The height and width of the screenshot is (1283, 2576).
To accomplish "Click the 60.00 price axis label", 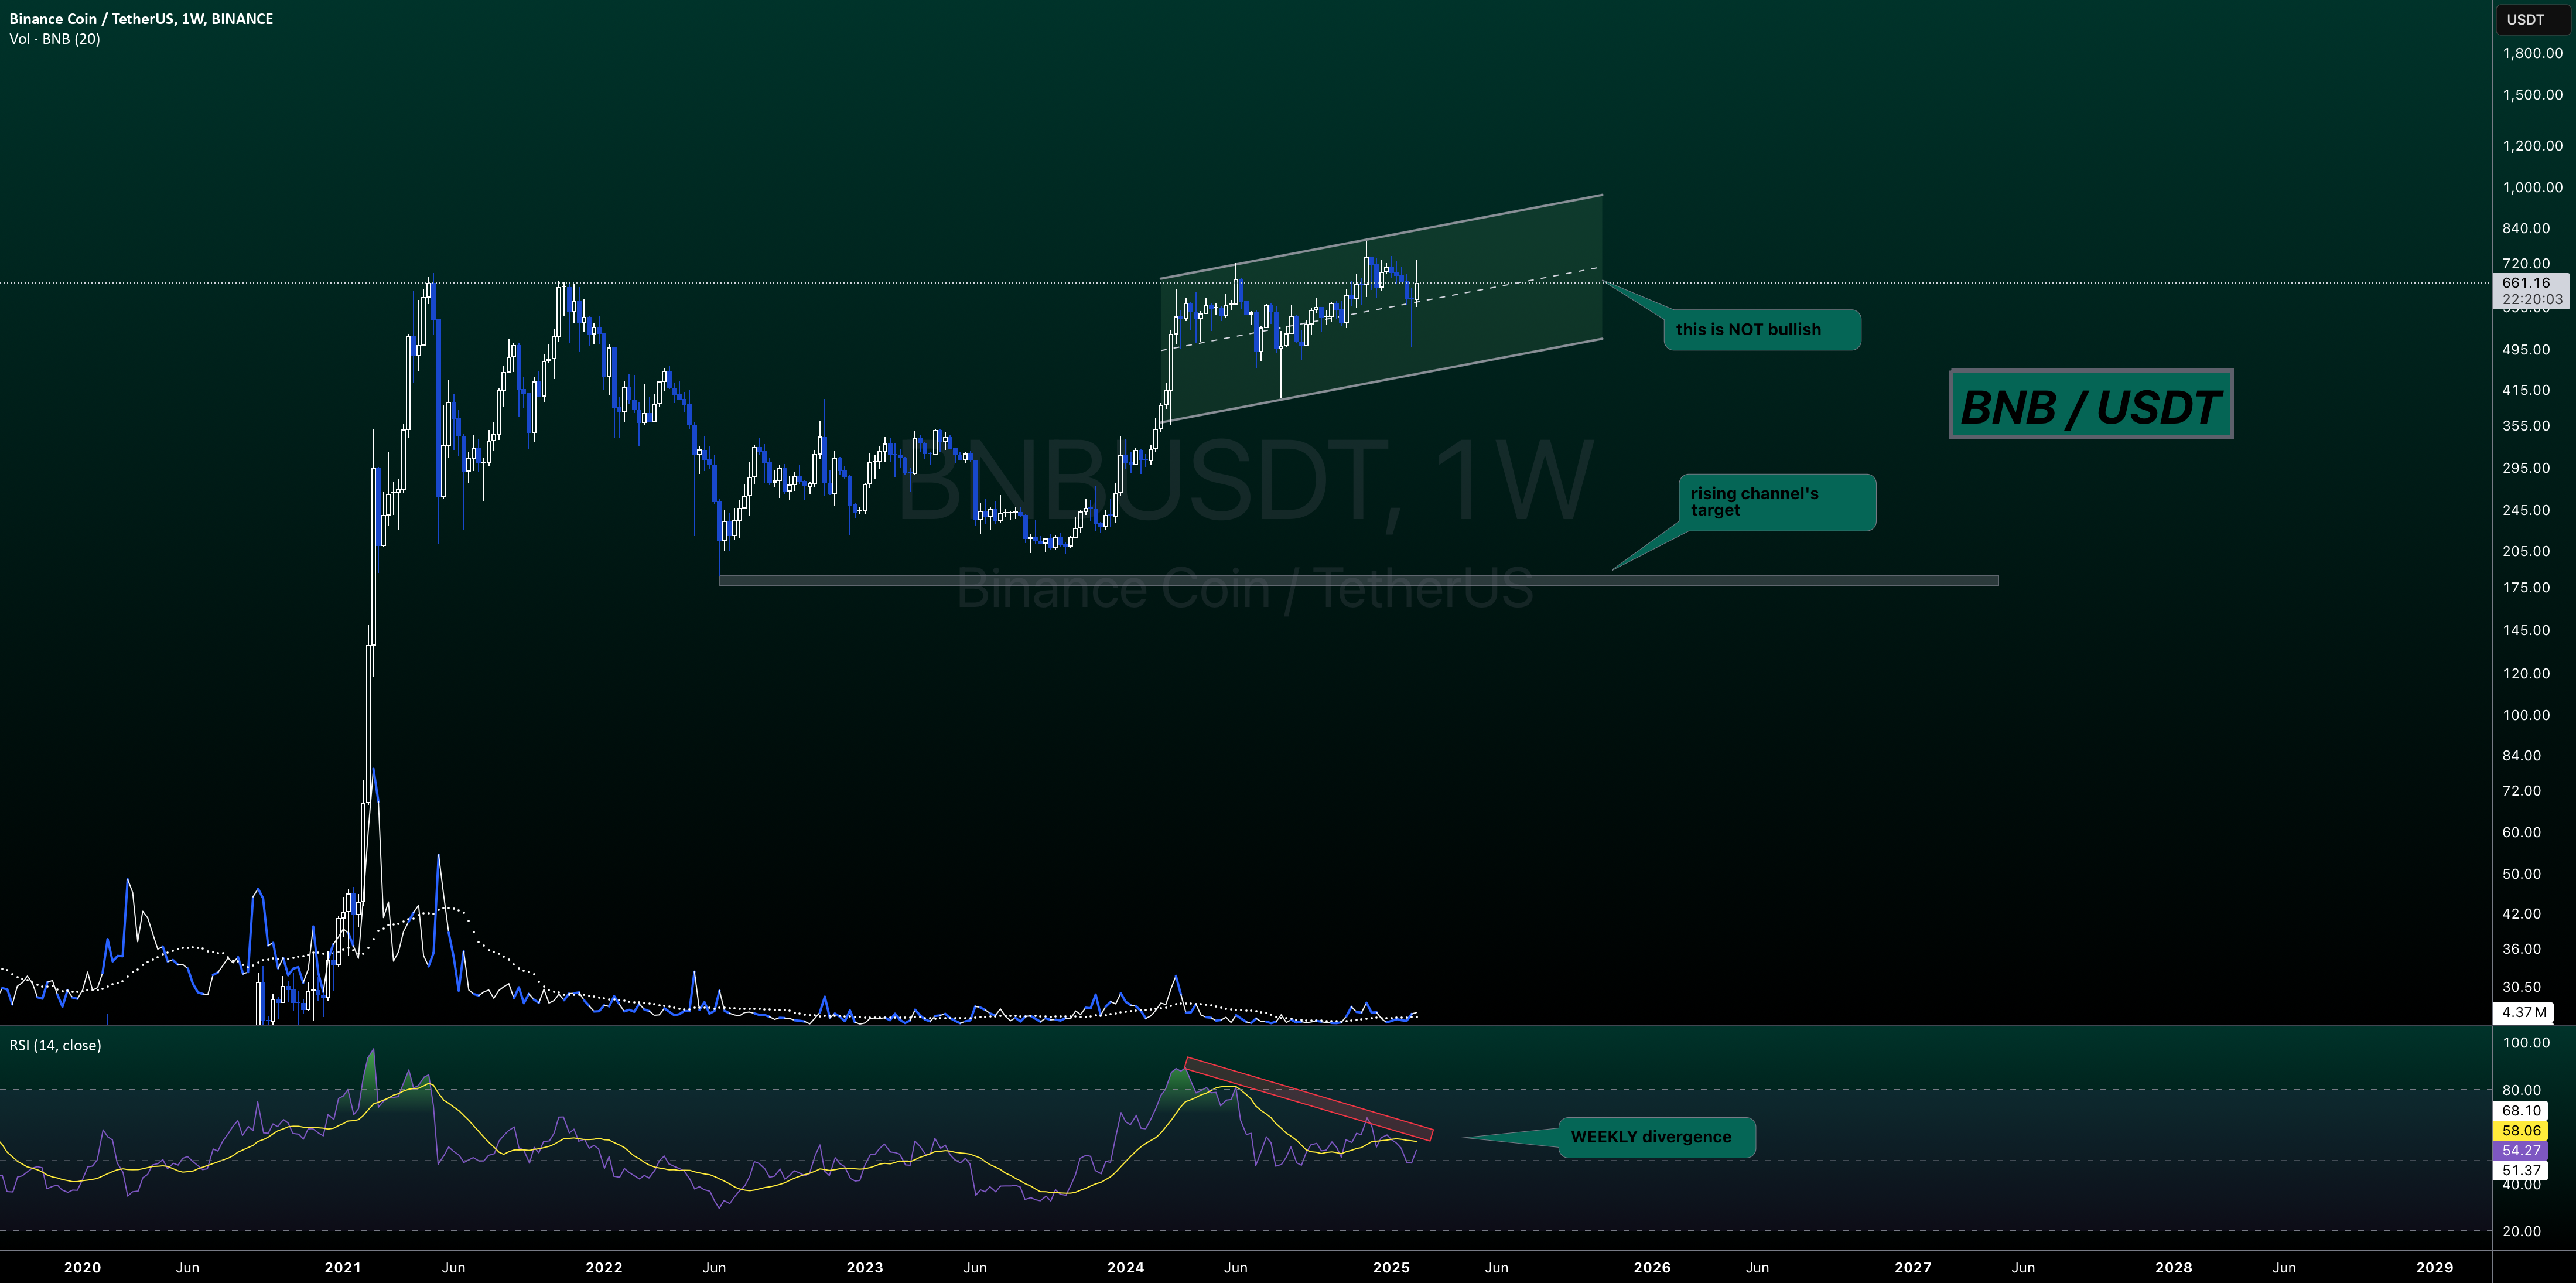I will tap(2522, 832).
